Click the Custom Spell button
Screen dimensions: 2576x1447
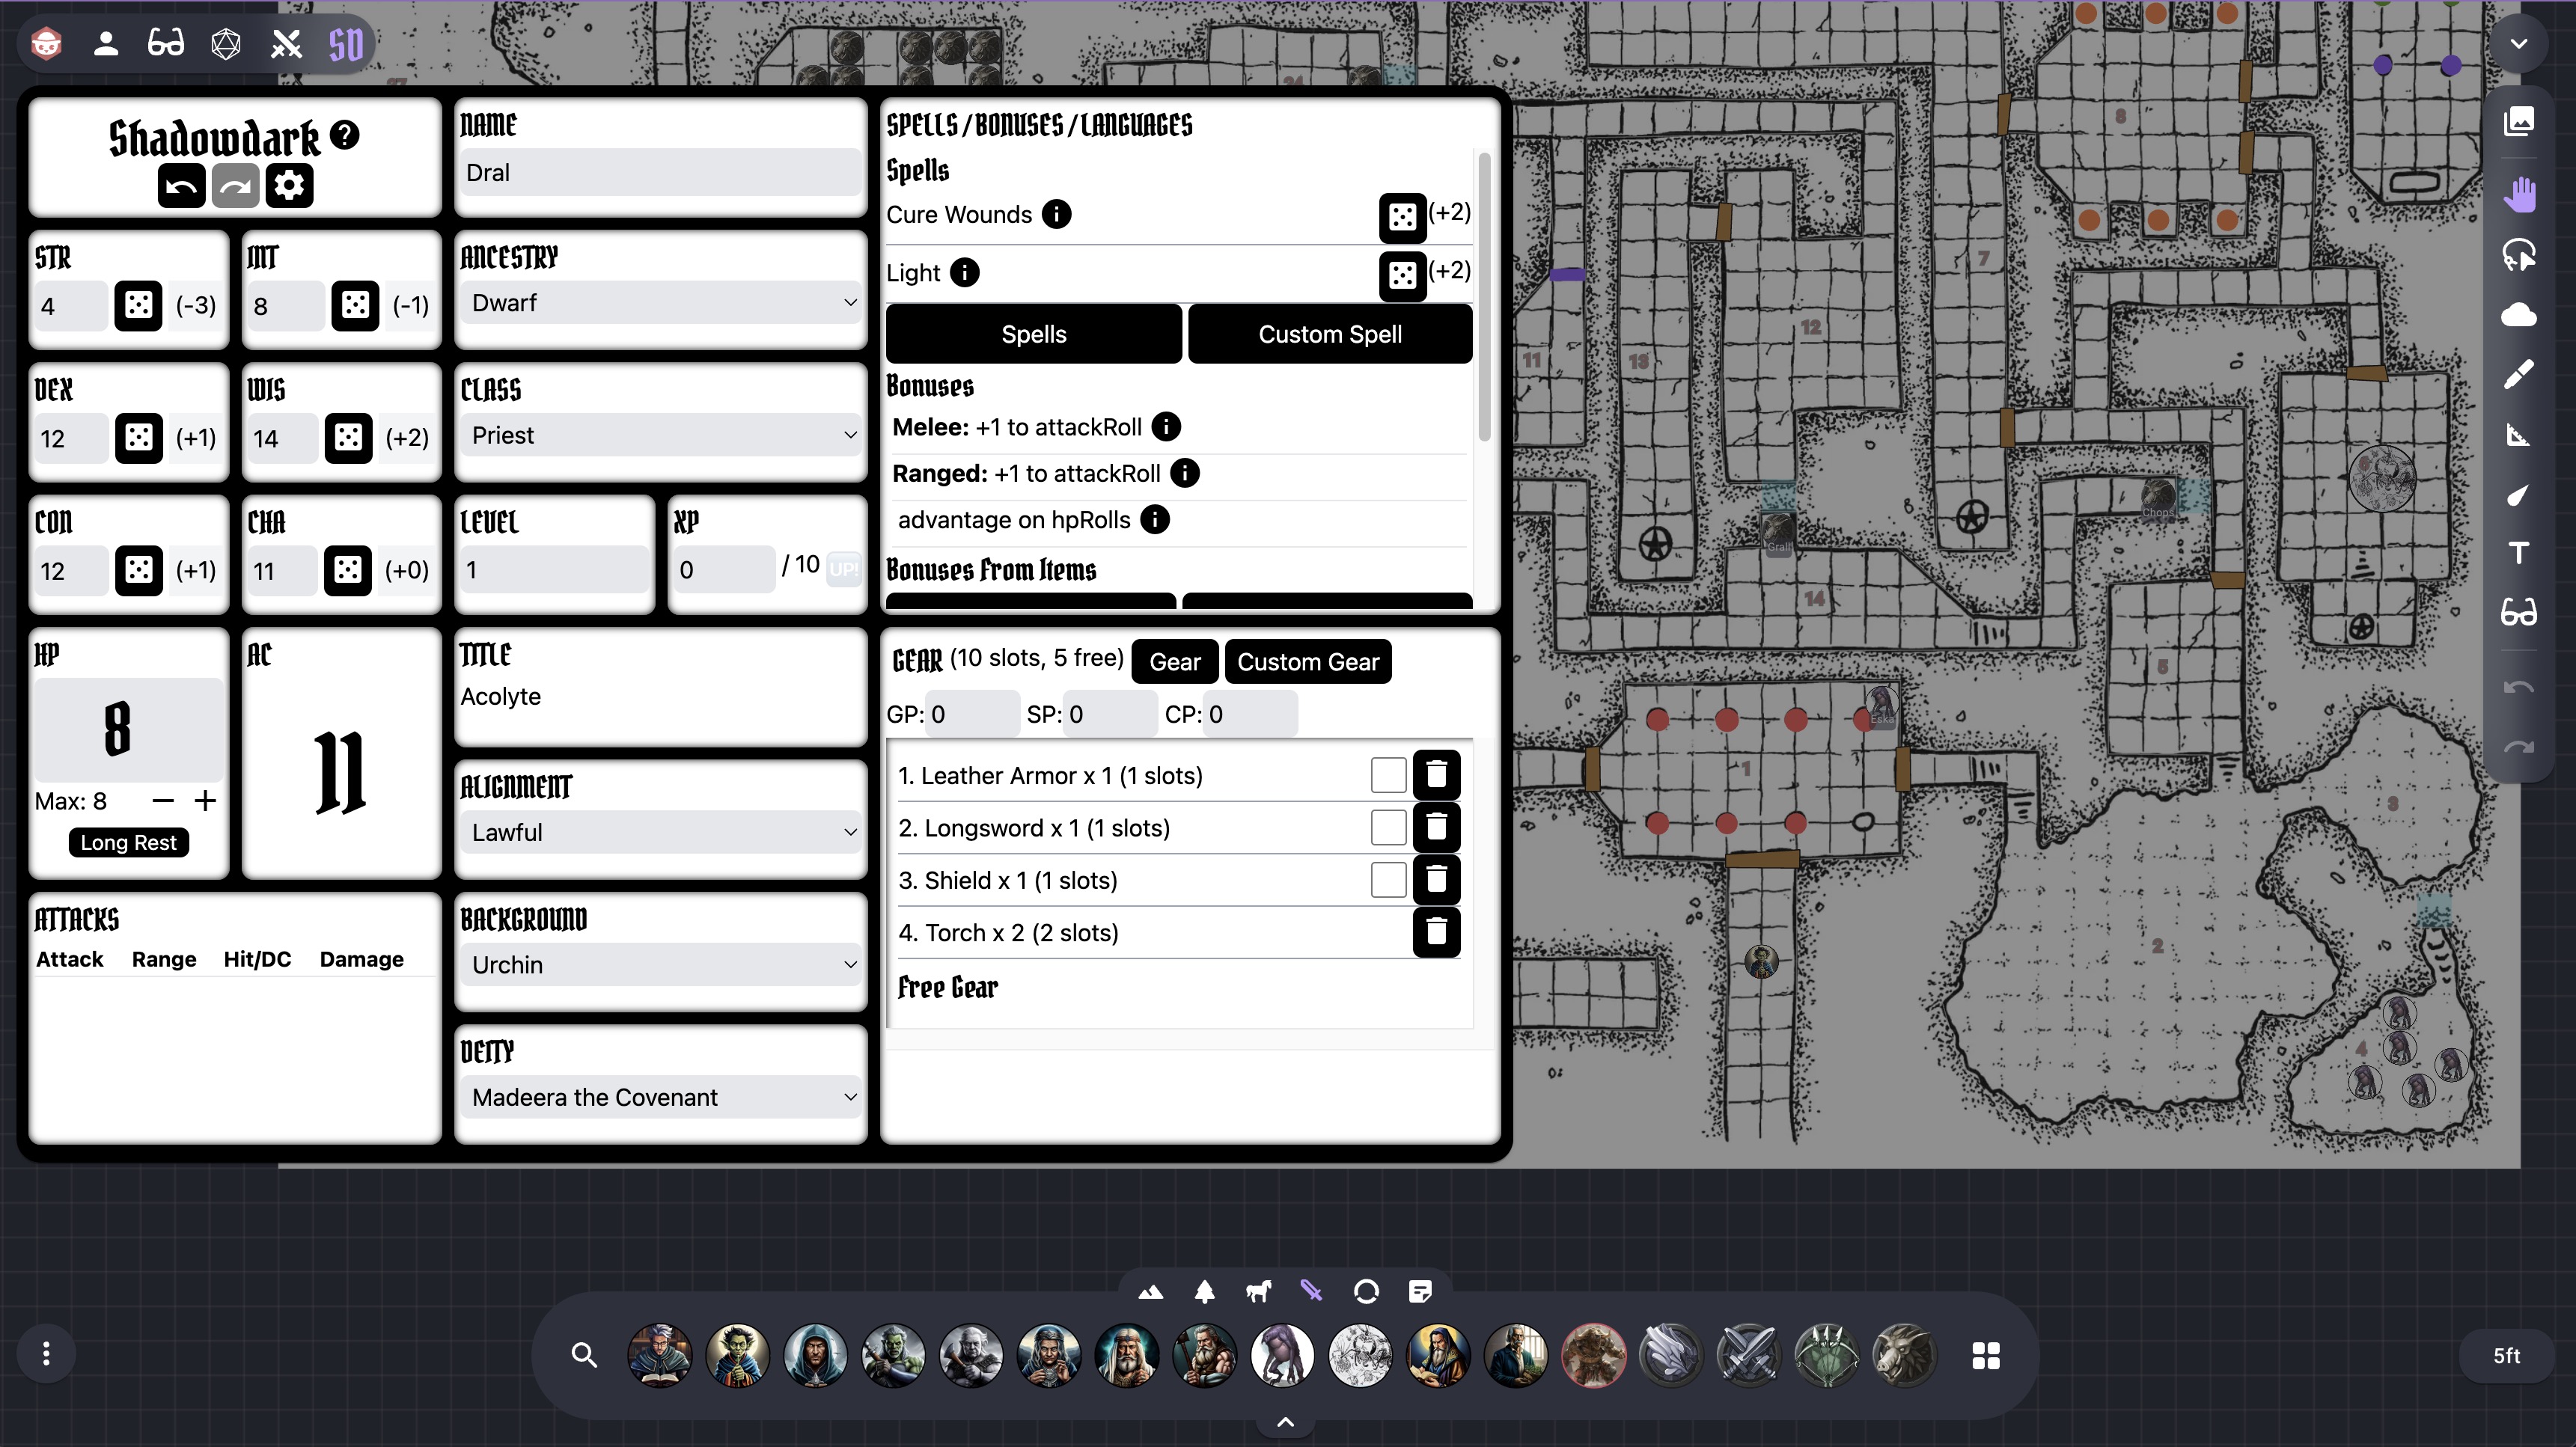click(1329, 334)
